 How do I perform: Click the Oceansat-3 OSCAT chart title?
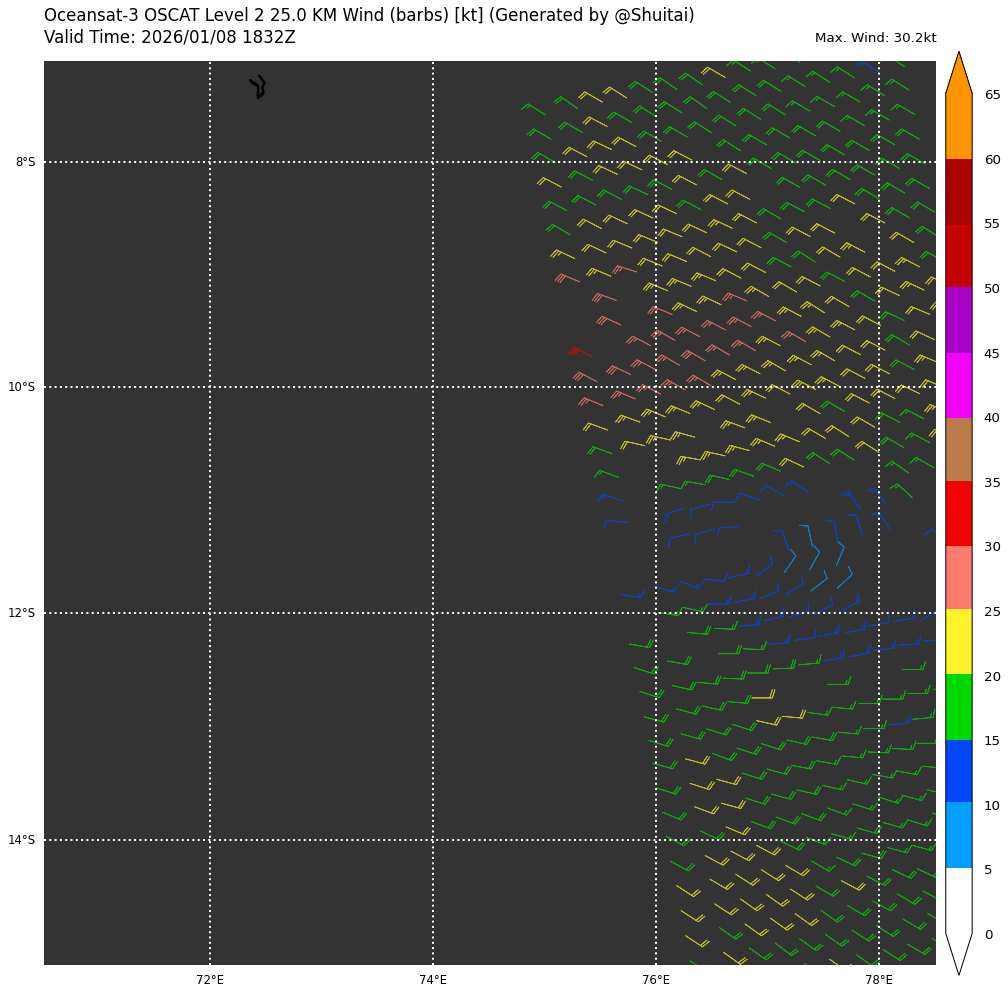click(368, 16)
